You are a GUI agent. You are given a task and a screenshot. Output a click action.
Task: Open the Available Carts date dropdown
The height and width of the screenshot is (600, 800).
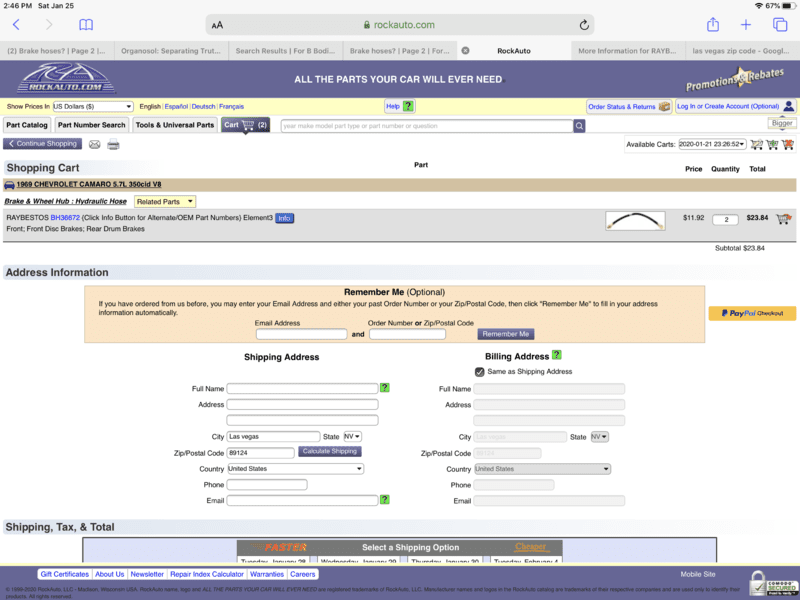[x=710, y=144]
